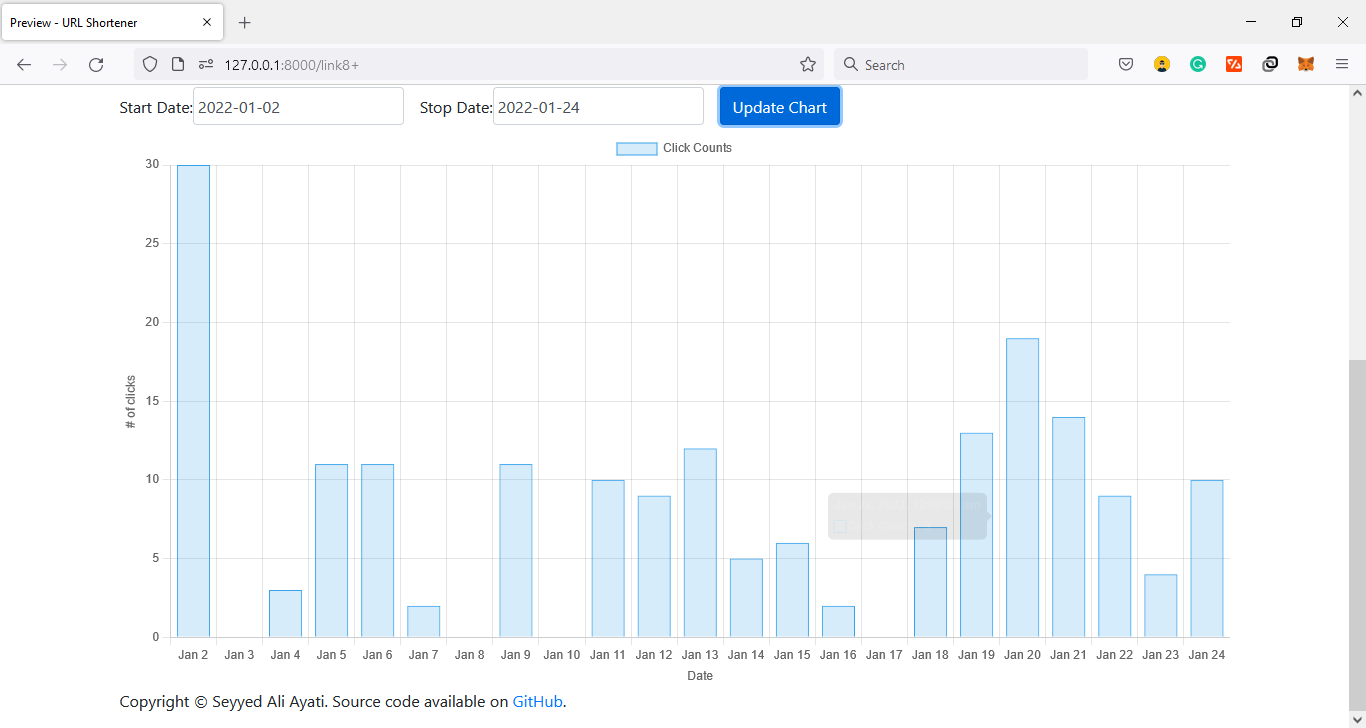Click the "Jan 17" axis label
Viewport: 1366px width, 728px height.
884,655
